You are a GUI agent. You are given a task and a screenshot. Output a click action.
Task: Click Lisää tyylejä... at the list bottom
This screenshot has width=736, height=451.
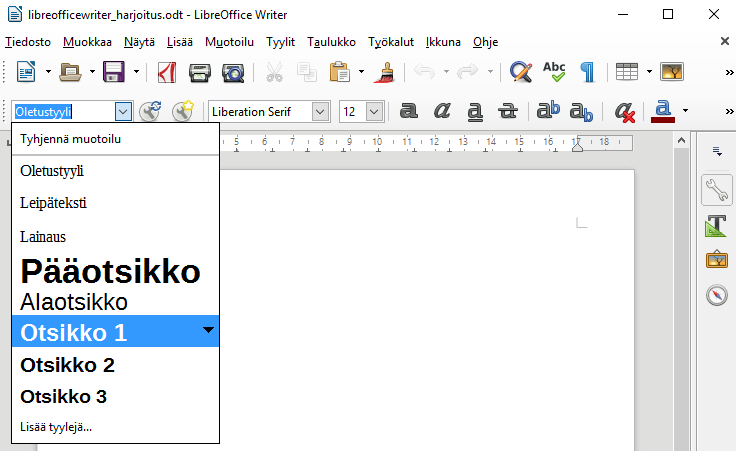[56, 427]
